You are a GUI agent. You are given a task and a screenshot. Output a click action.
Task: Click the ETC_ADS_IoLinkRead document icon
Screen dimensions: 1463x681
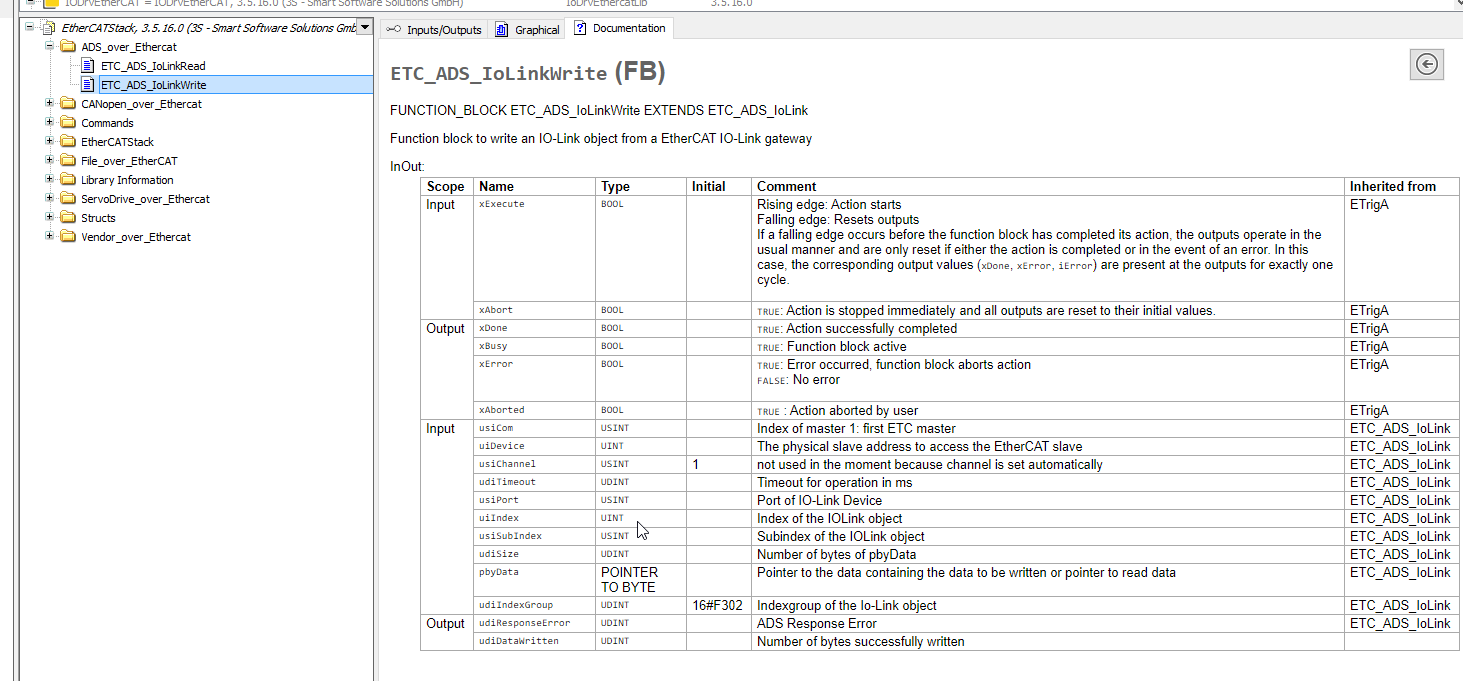point(88,66)
